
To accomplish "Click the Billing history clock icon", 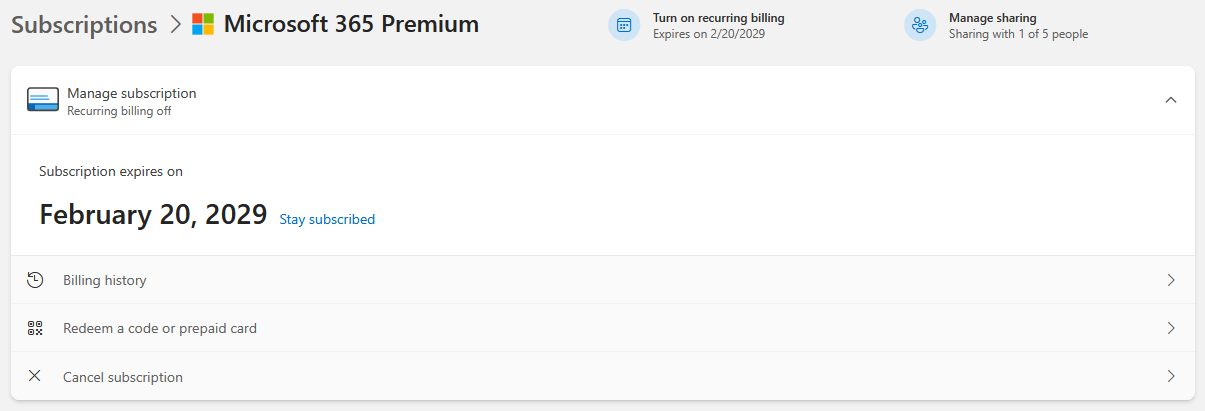I will (x=35, y=280).
